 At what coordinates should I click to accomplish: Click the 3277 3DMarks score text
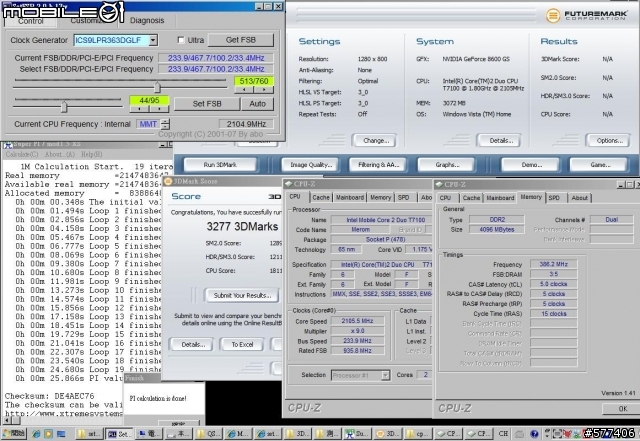click(x=242, y=227)
